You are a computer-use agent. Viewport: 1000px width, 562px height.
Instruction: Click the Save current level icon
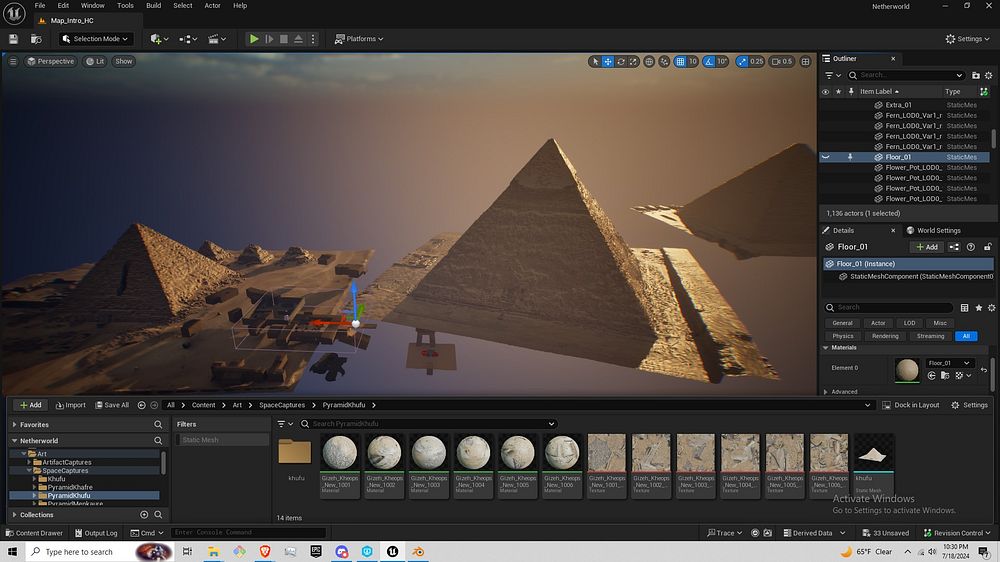point(14,39)
